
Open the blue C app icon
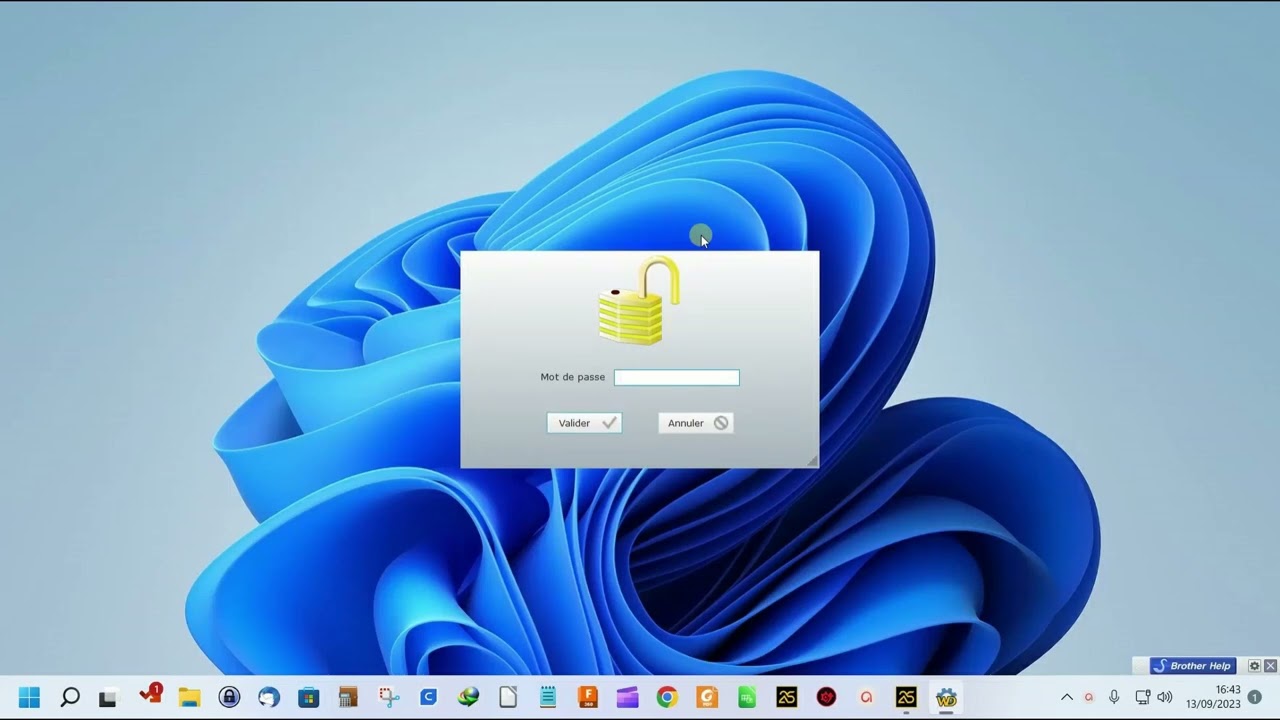428,697
